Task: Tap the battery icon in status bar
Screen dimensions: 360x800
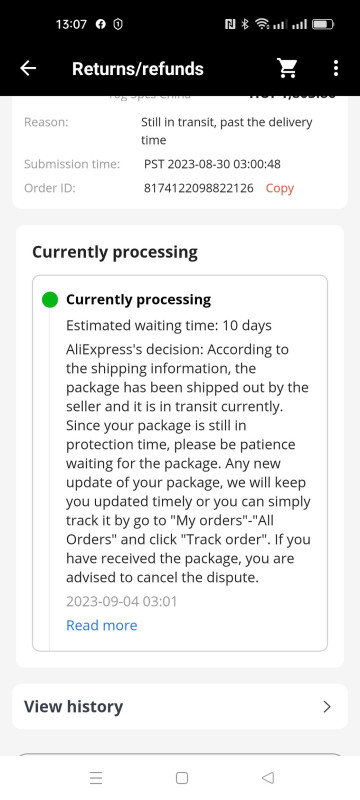Action: (x=323, y=24)
